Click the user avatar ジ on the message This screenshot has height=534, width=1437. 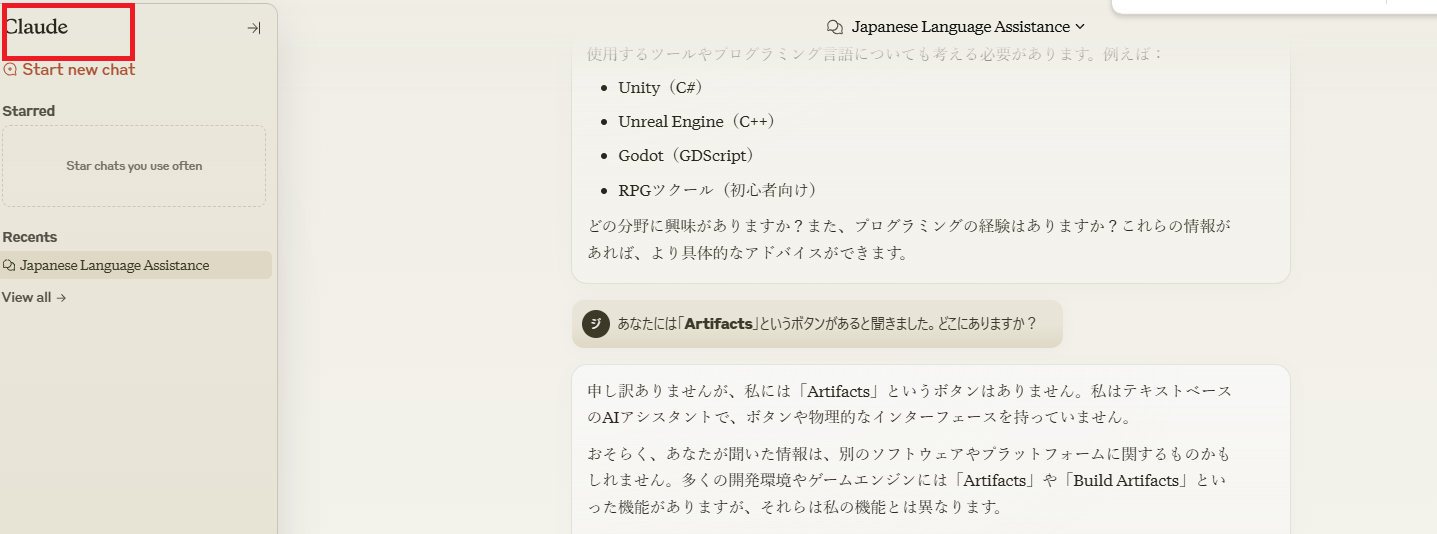596,323
